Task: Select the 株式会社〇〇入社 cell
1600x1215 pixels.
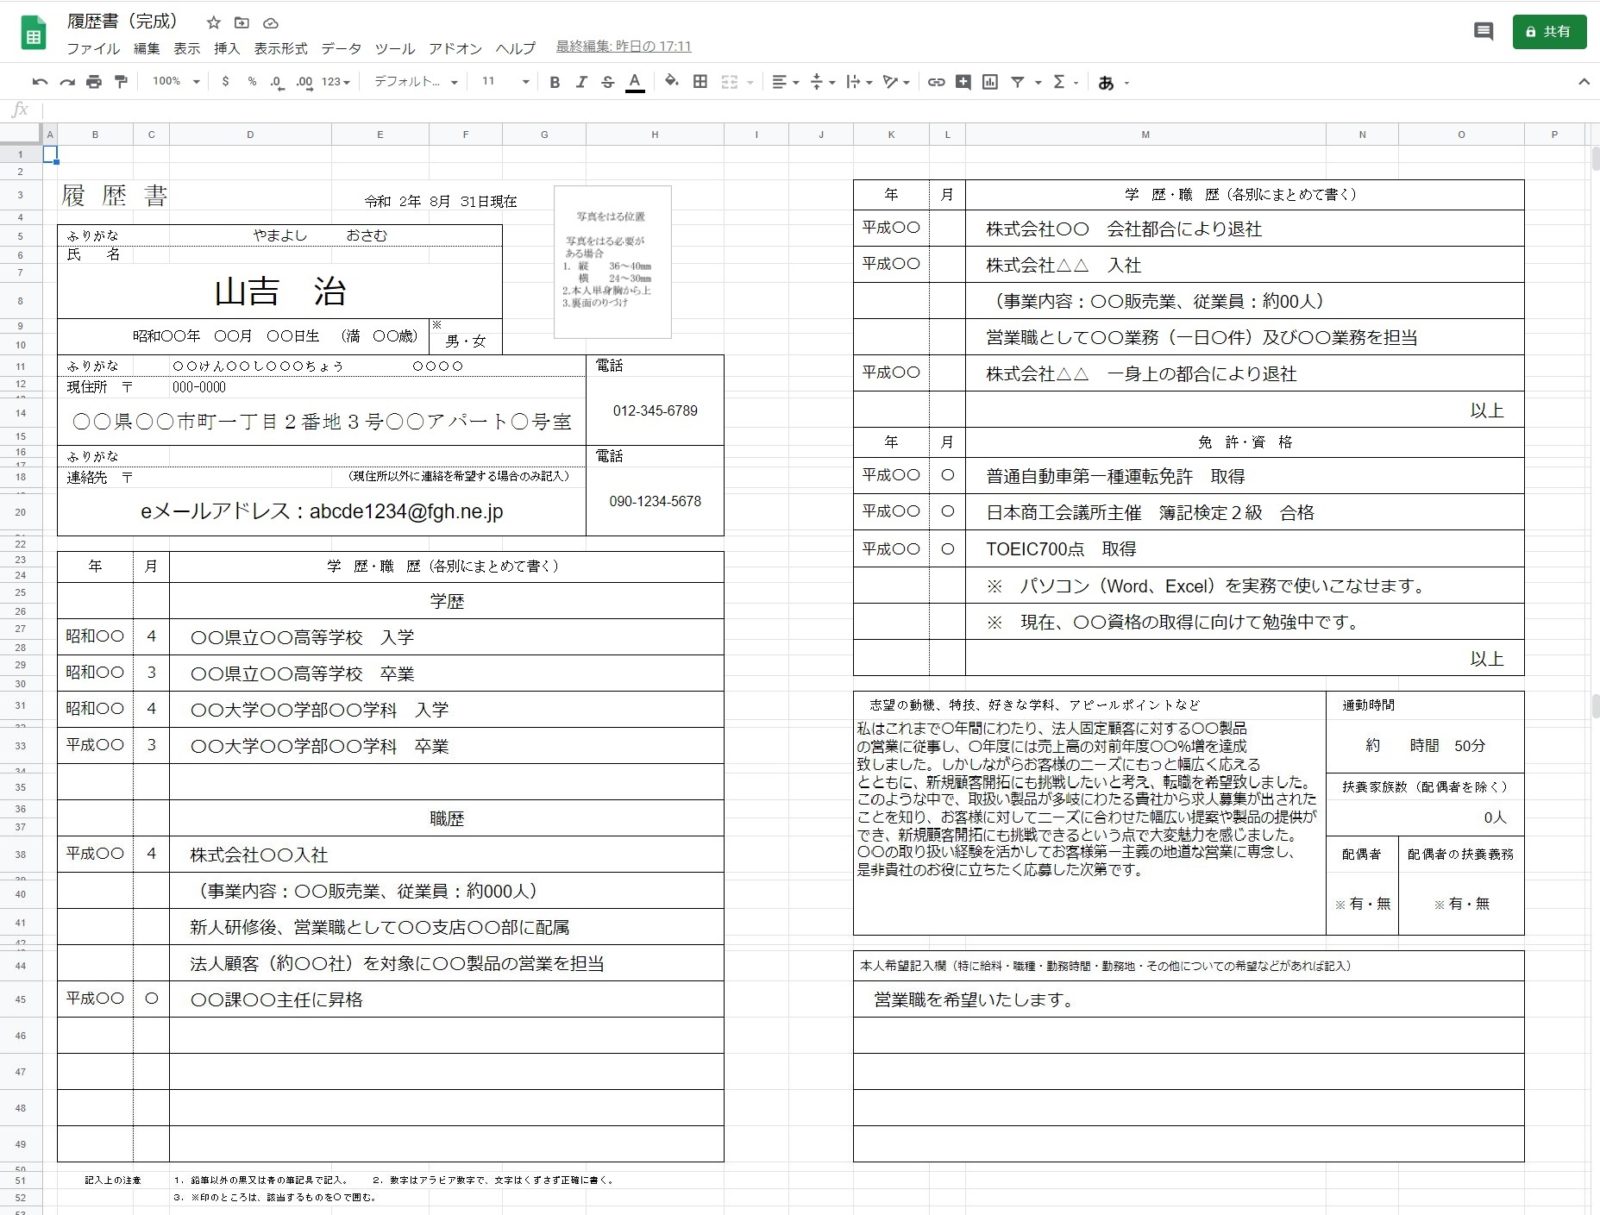Action: click(x=447, y=855)
